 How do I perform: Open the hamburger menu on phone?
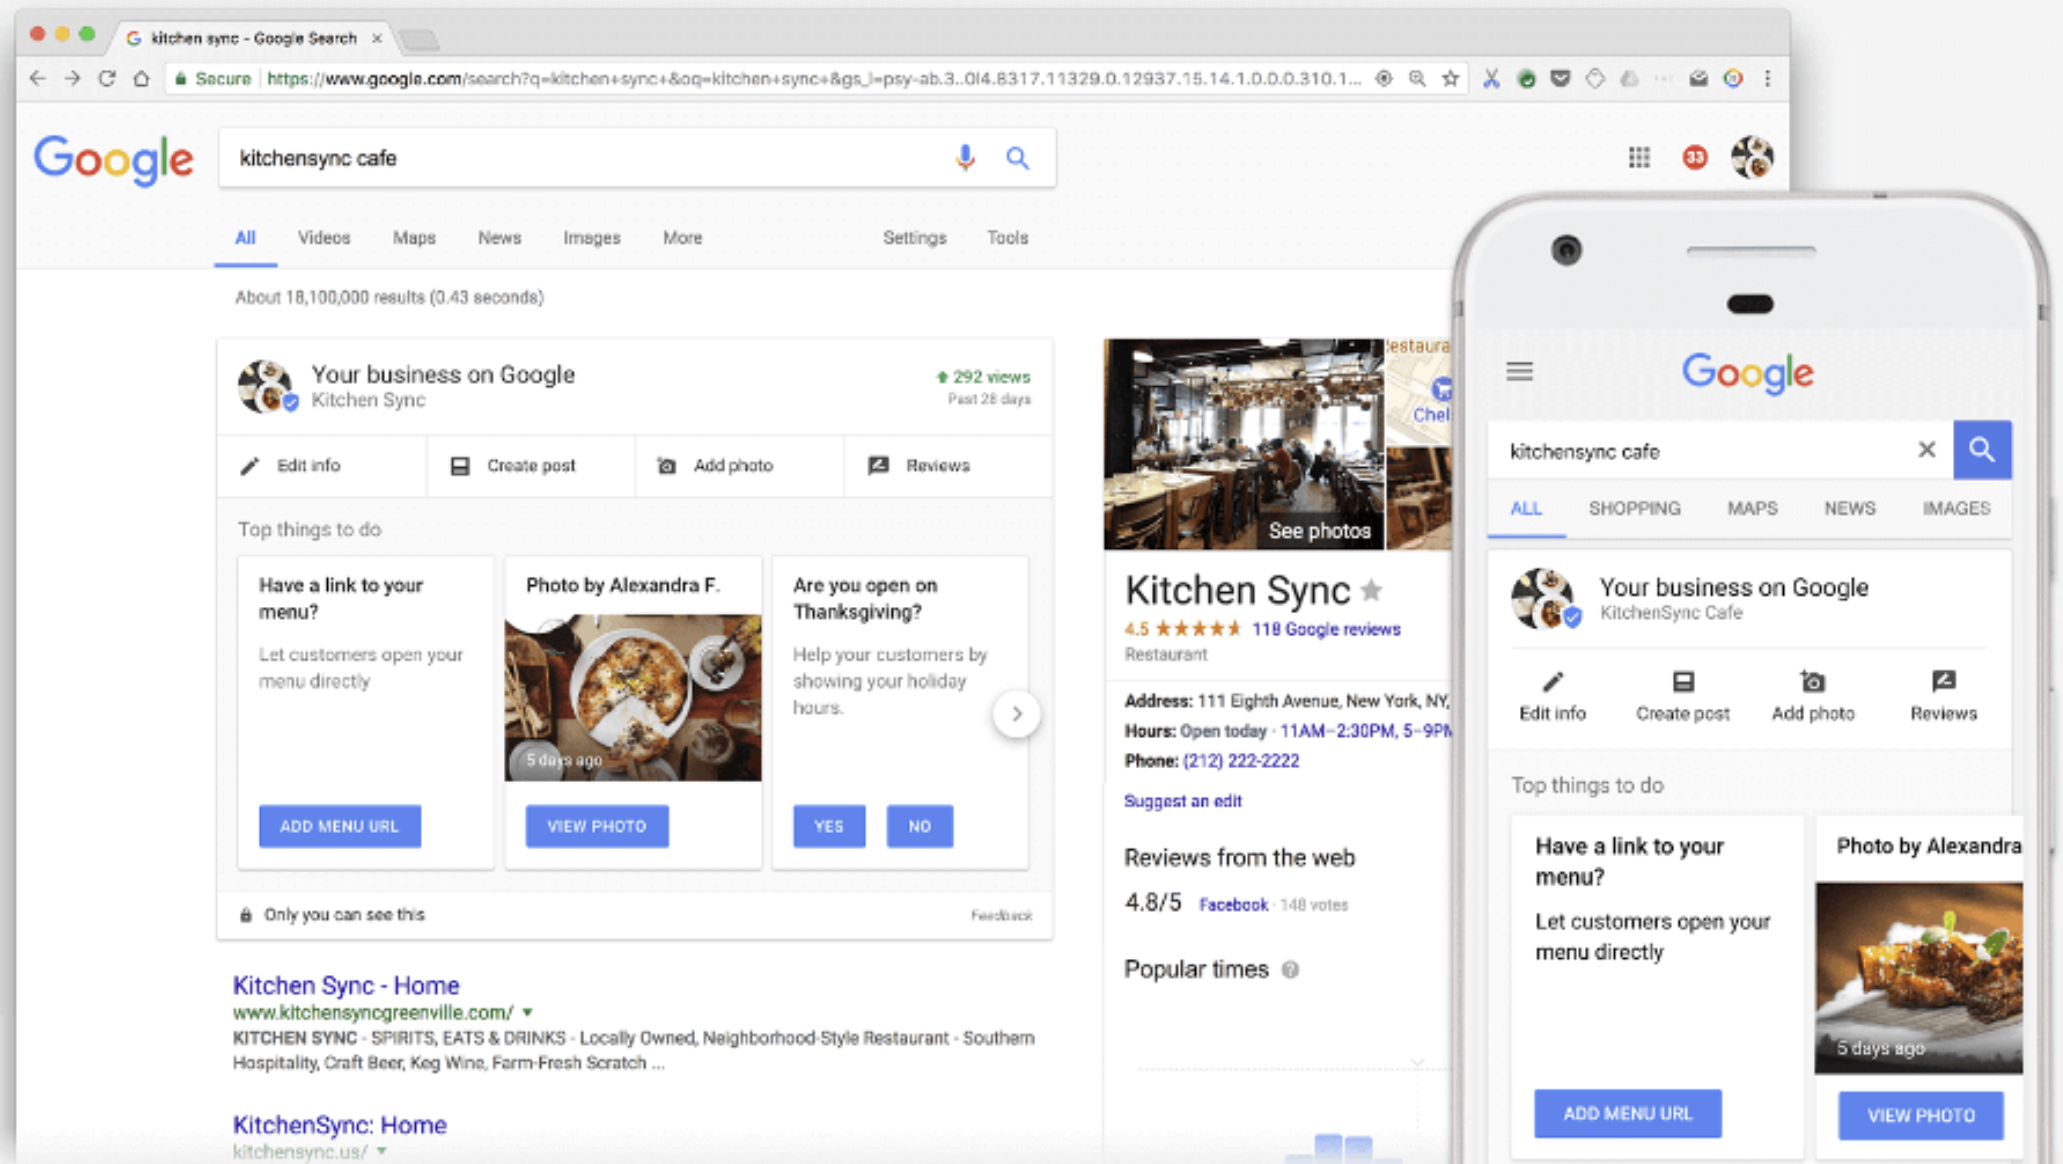(1519, 372)
